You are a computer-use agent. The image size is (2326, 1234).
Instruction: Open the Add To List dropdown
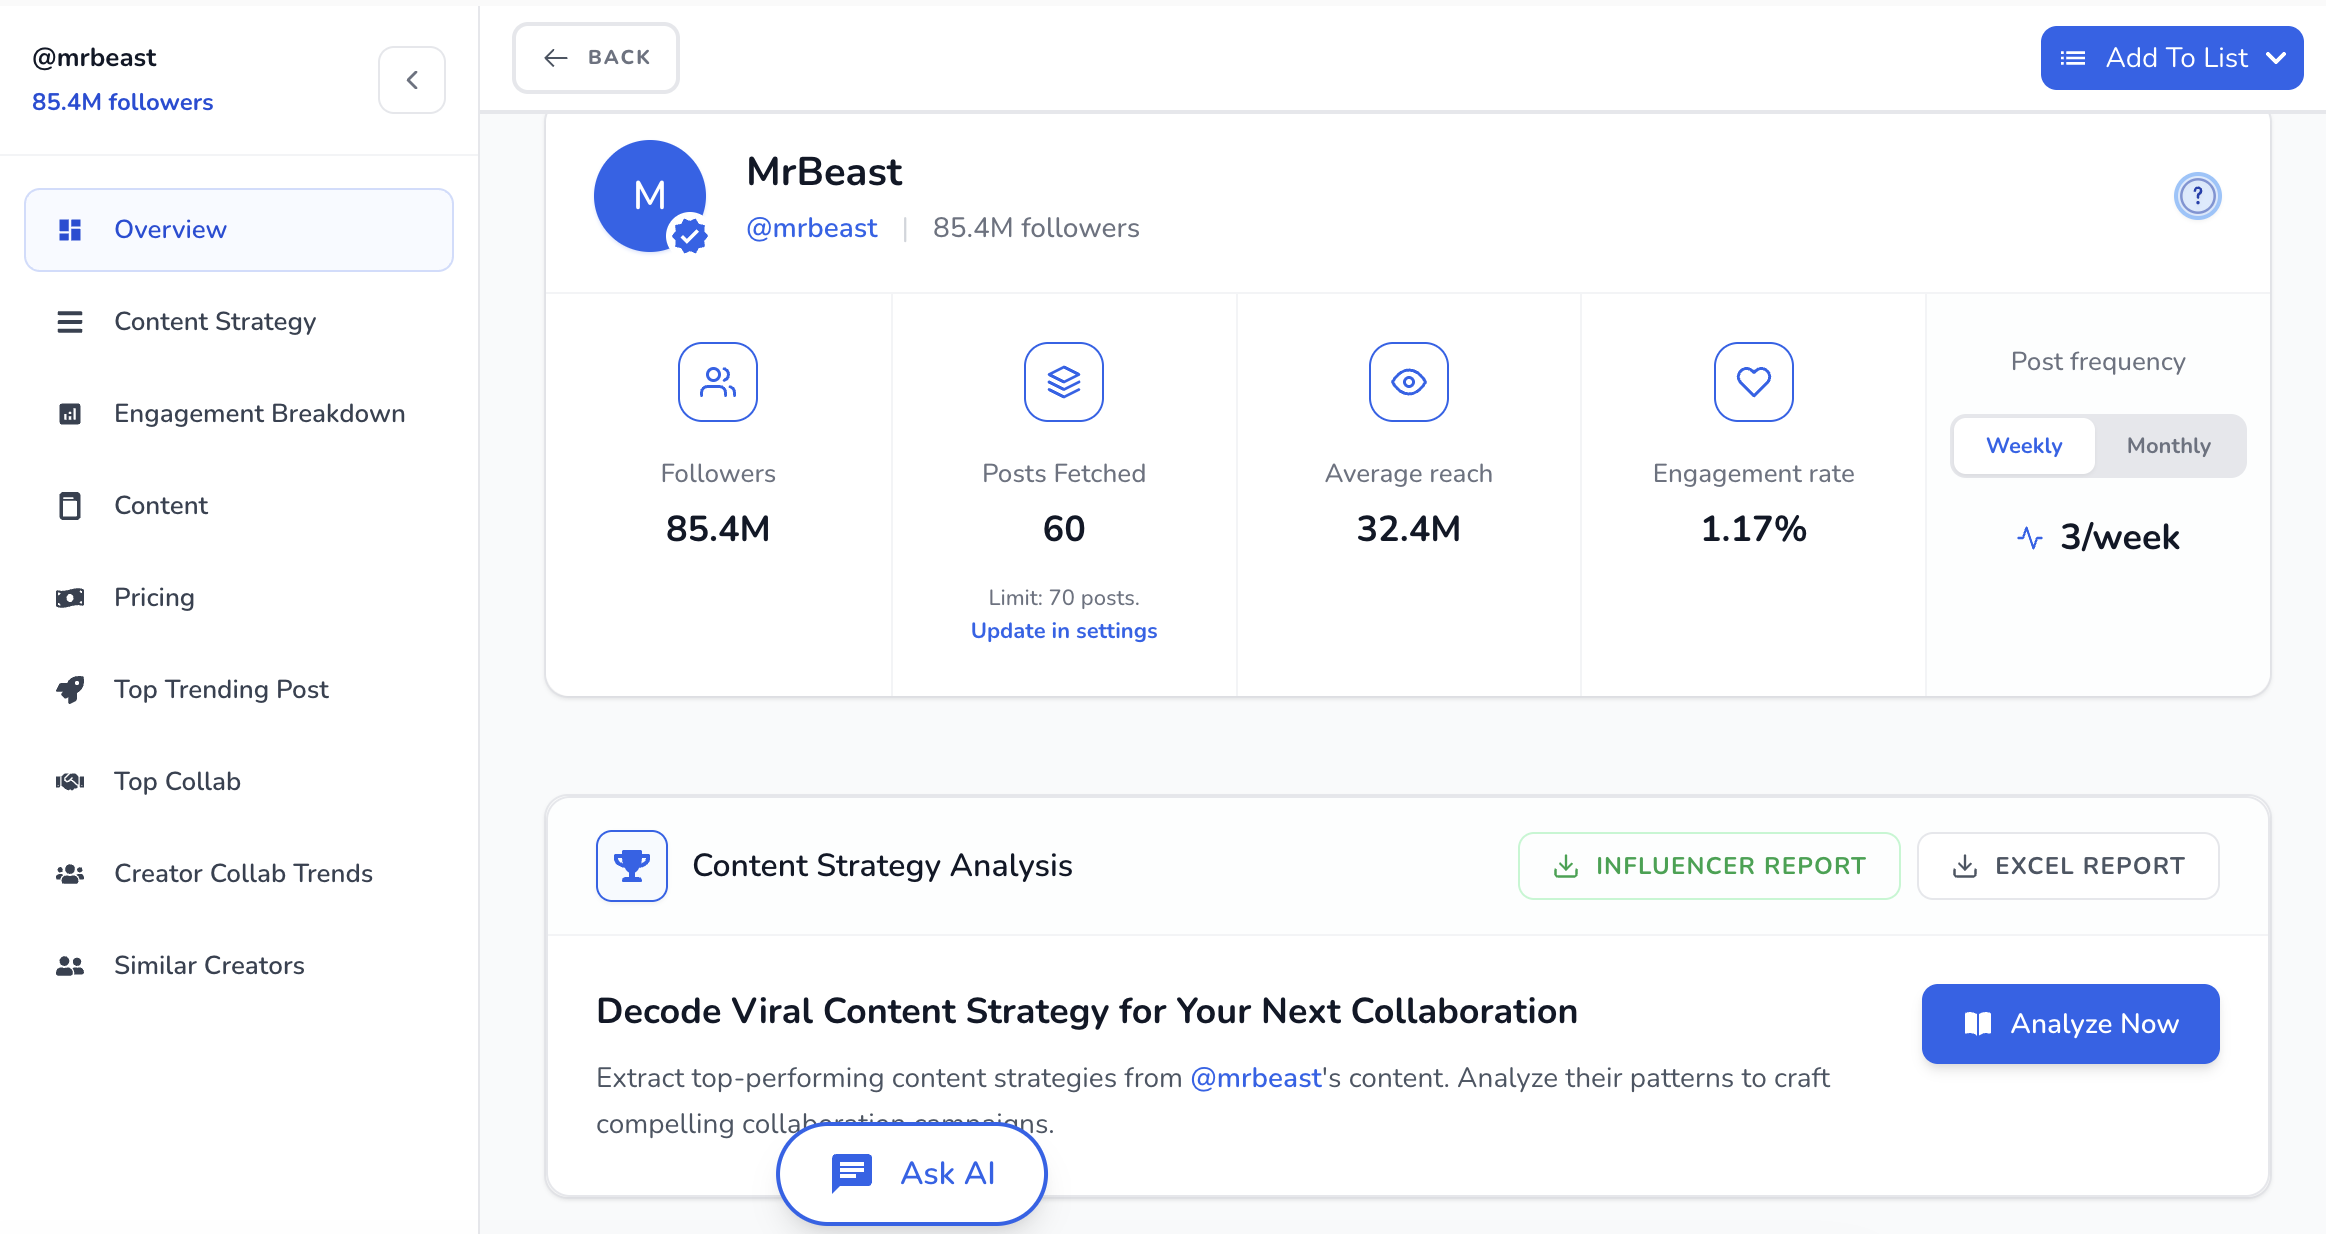pos(2172,58)
